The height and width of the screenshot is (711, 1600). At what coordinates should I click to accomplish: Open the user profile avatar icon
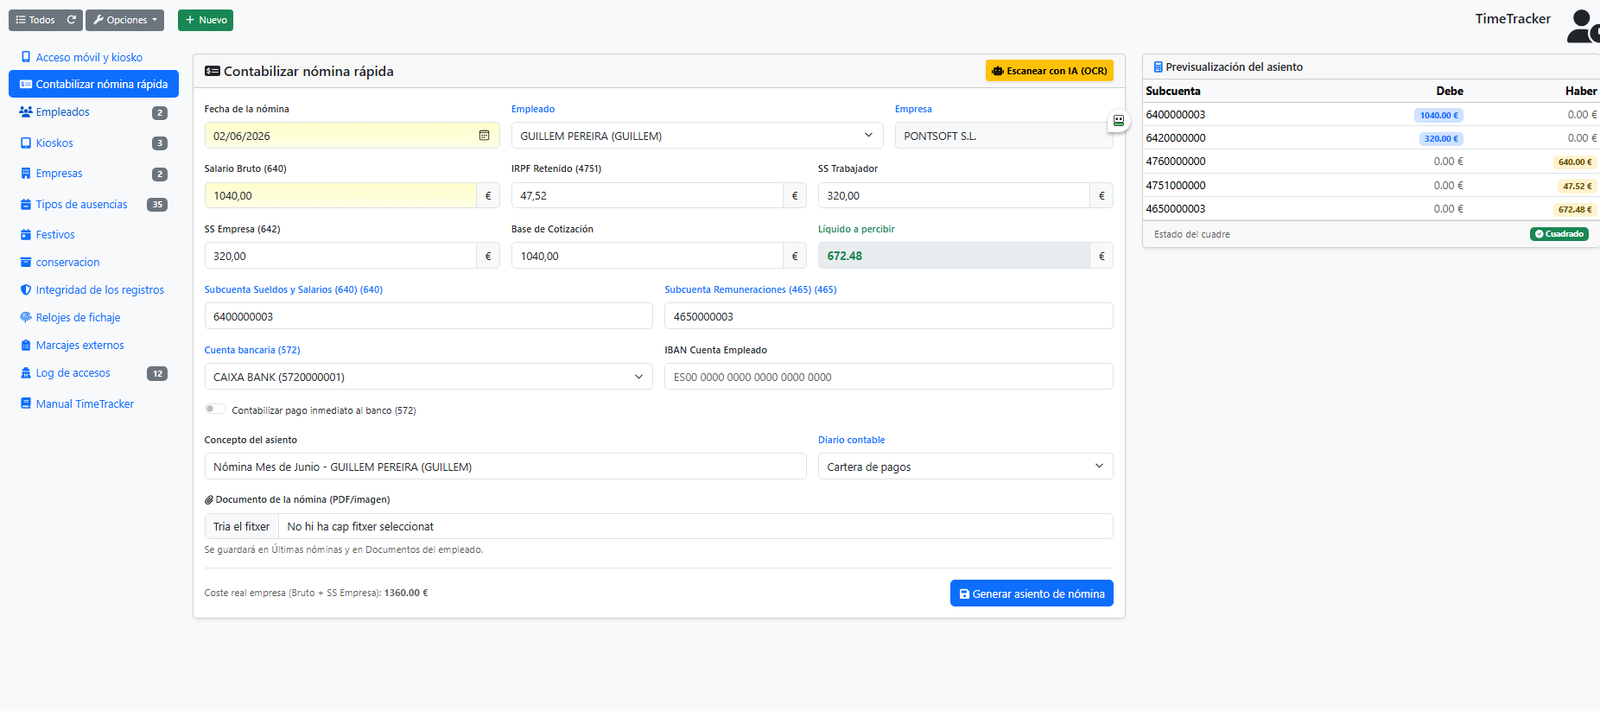(x=1582, y=25)
